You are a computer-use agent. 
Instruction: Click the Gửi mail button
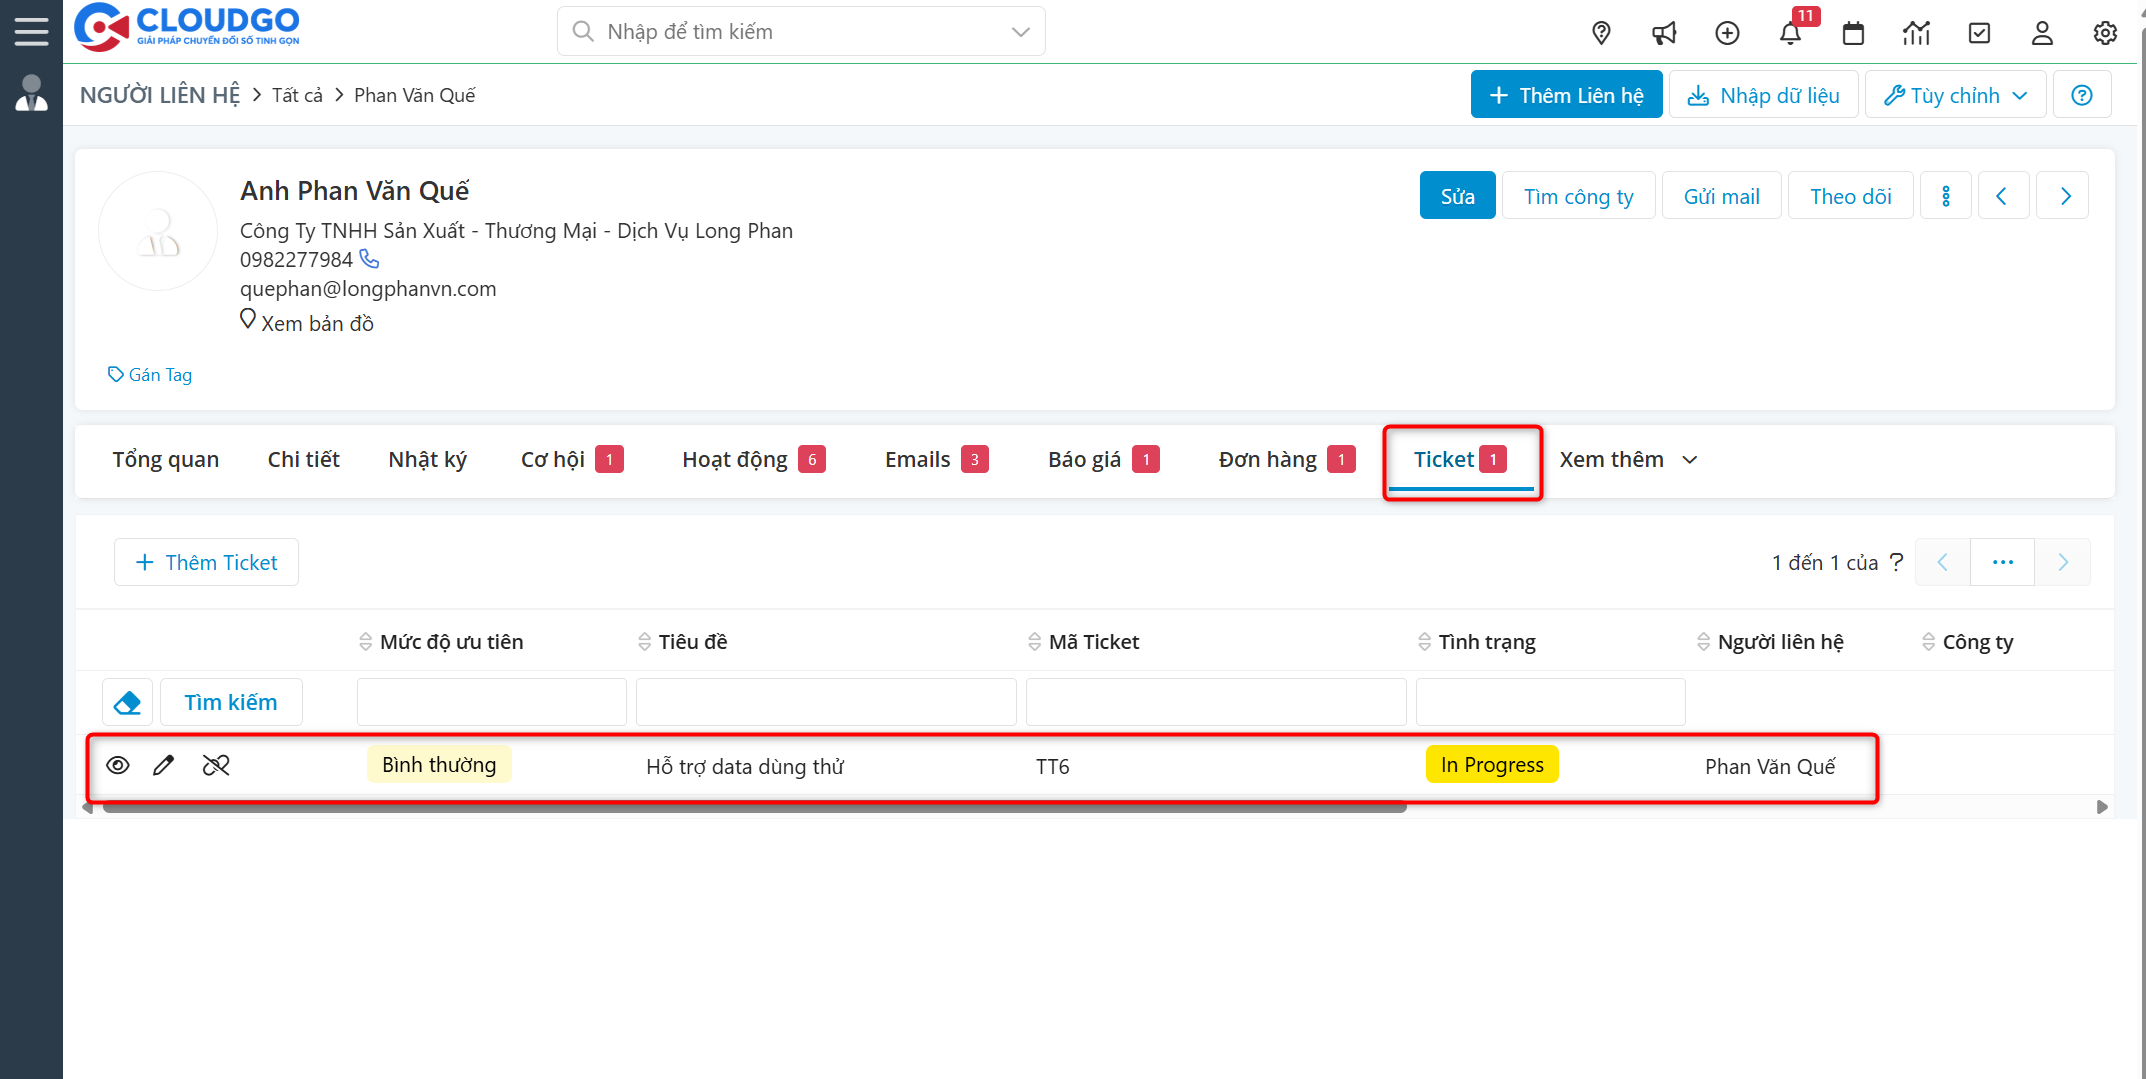(x=1721, y=196)
